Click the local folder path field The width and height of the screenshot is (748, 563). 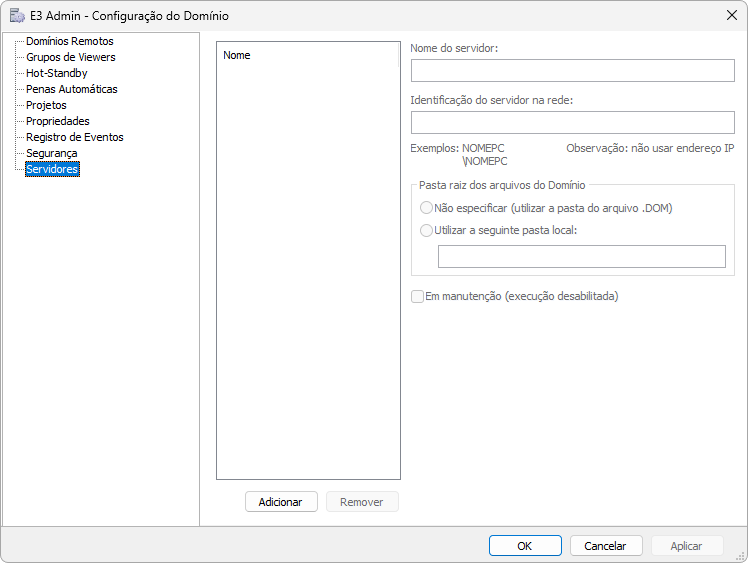581,257
